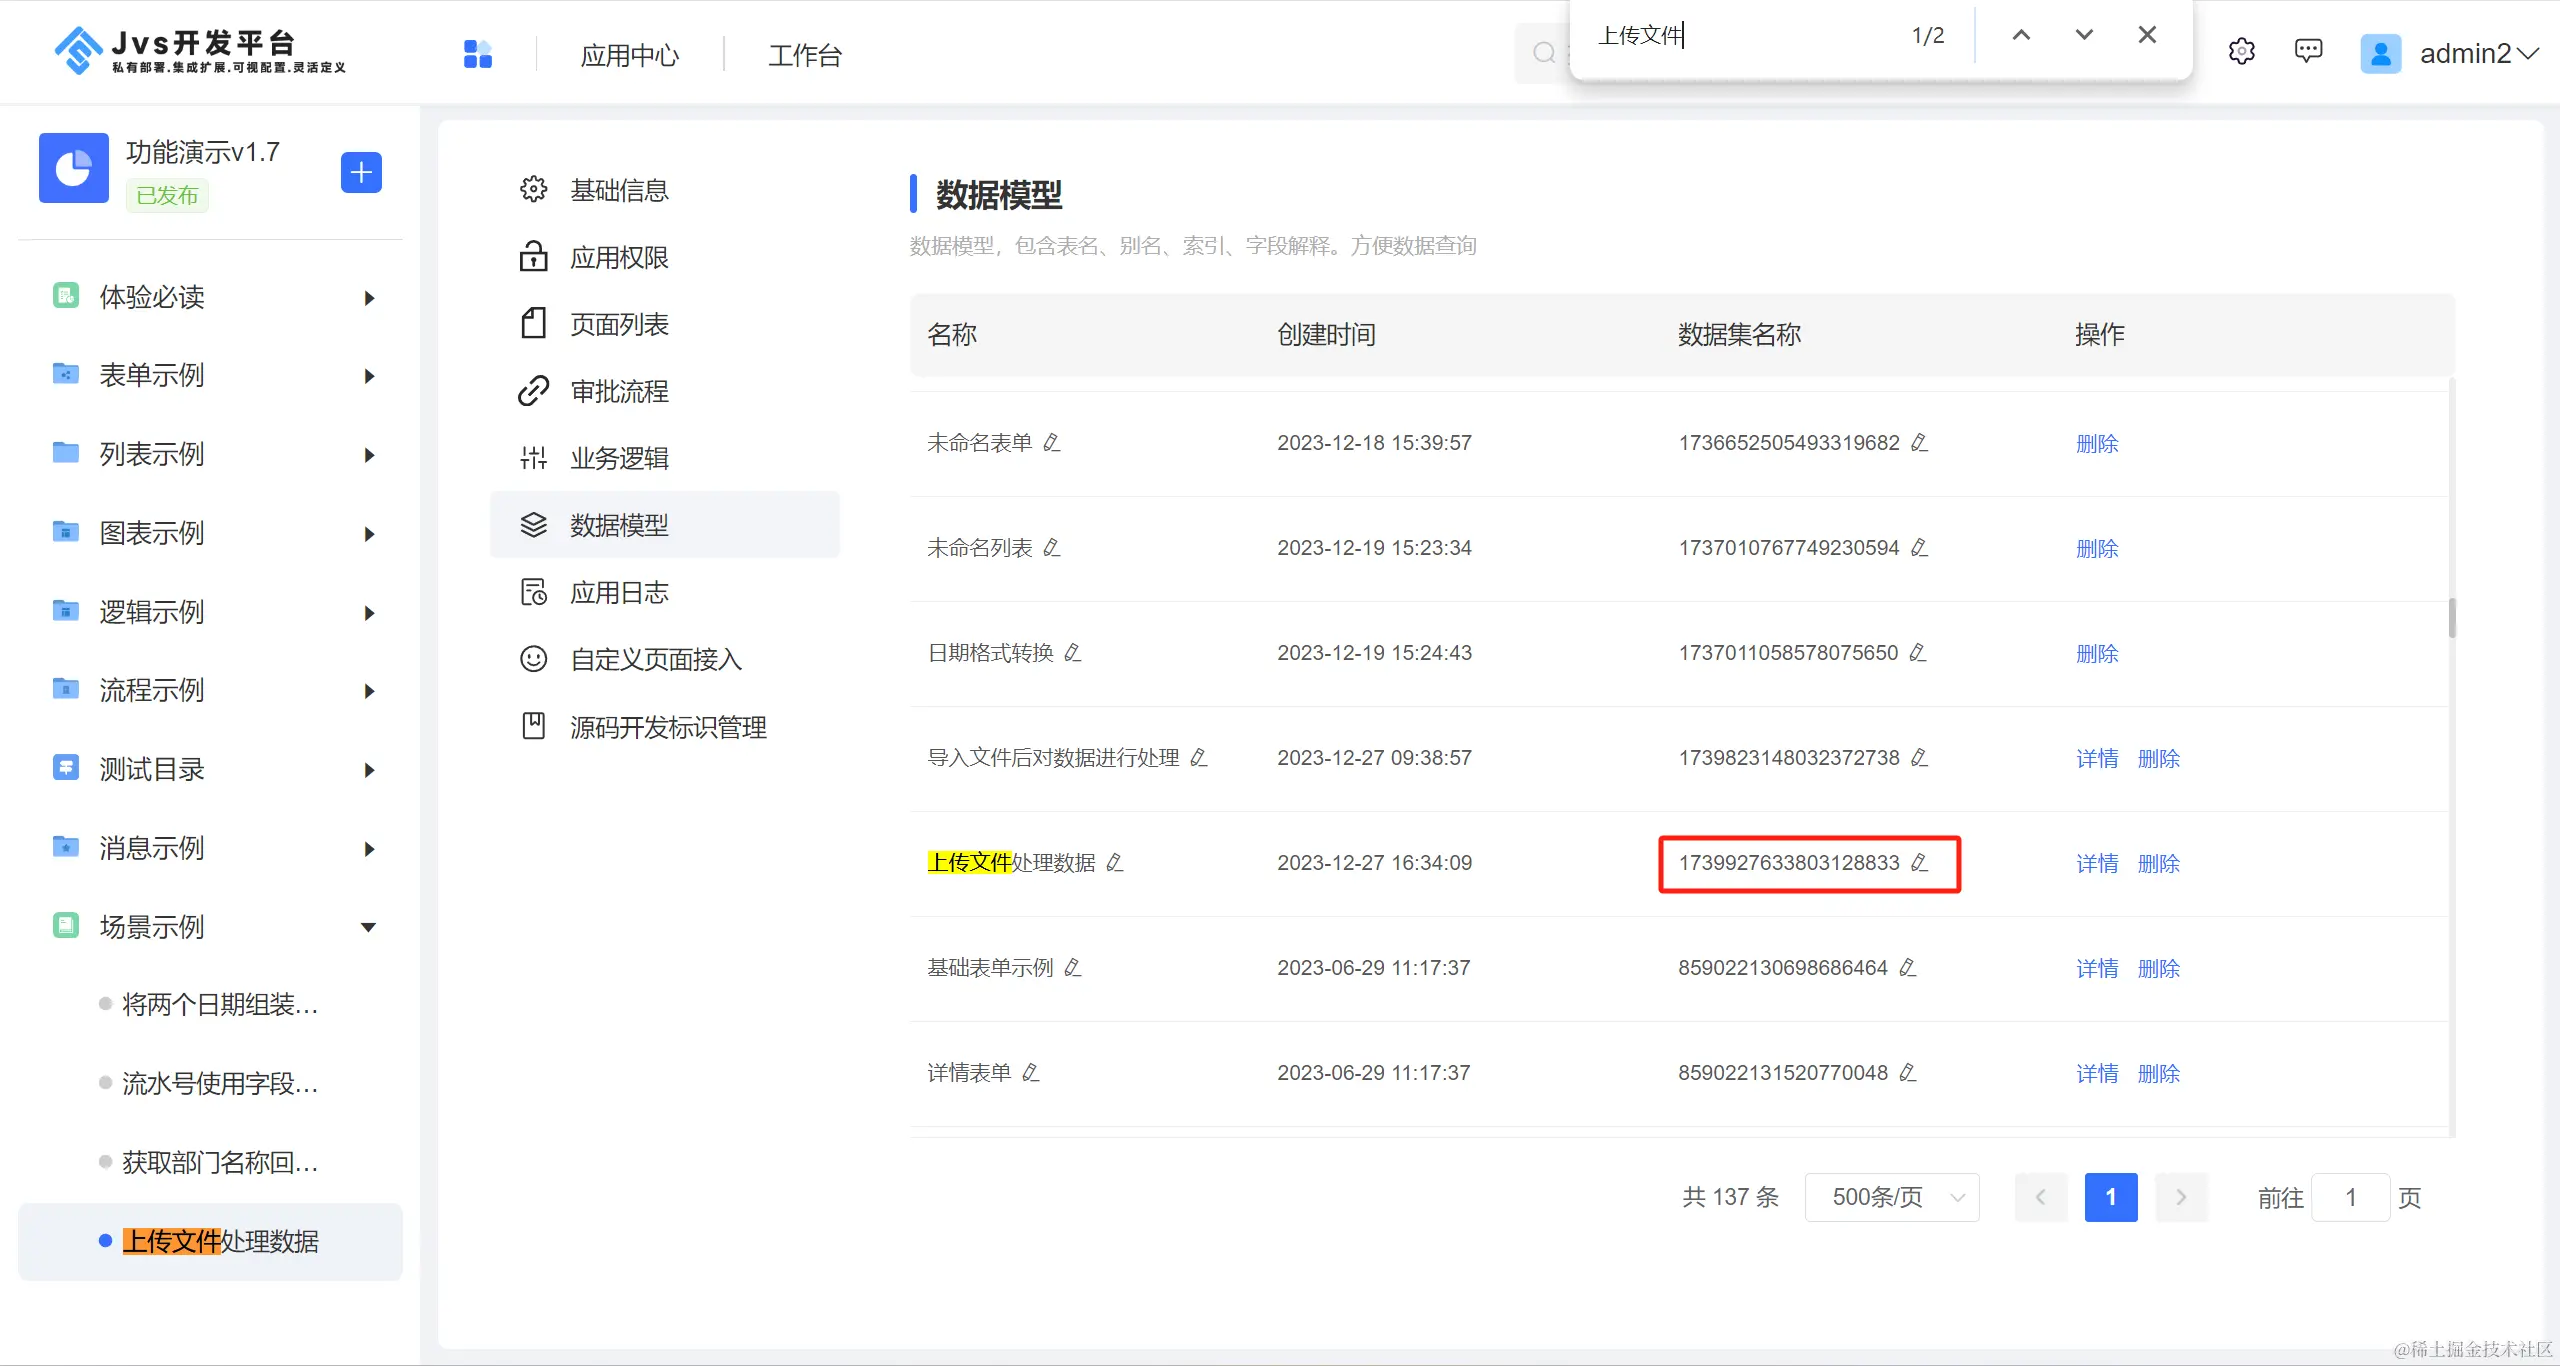Open the 500条/页 page size dropdown

pos(1891,1197)
